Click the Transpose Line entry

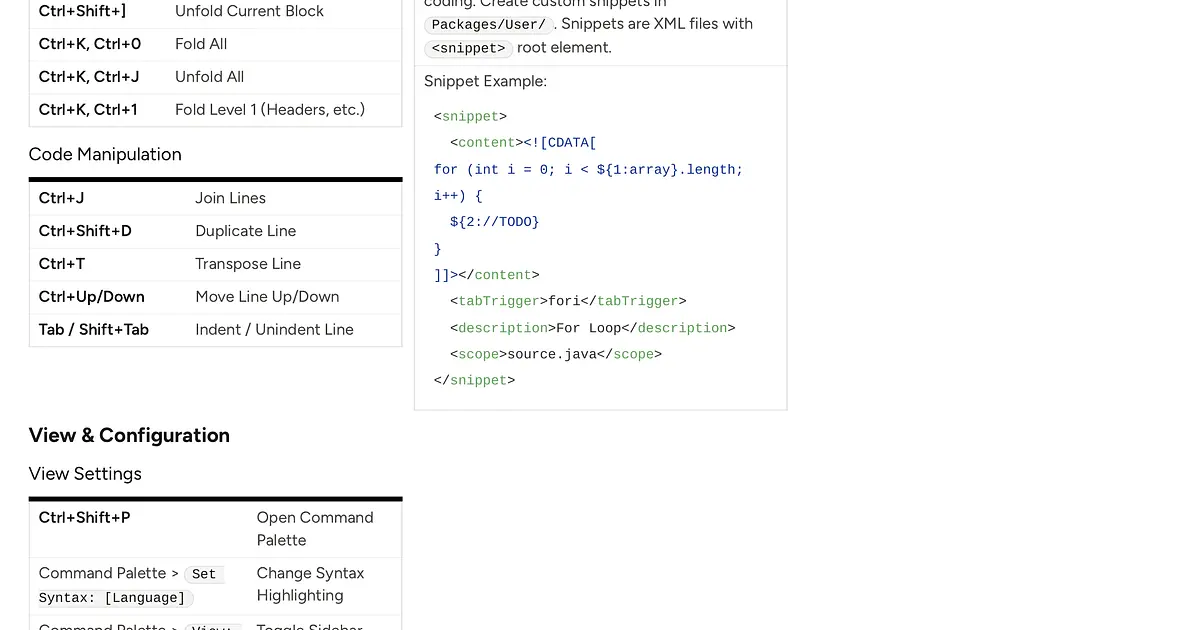click(x=215, y=264)
